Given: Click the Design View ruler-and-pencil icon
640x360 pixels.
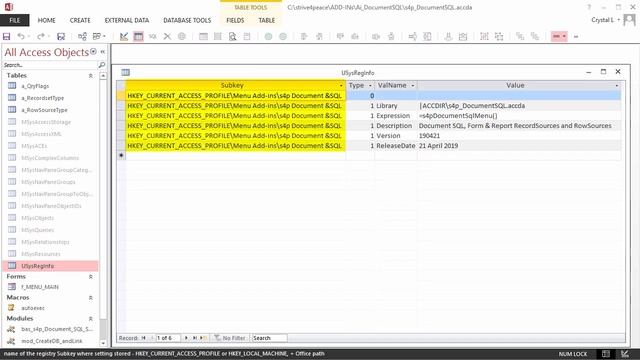Looking at the screenshot, I should [124, 36].
